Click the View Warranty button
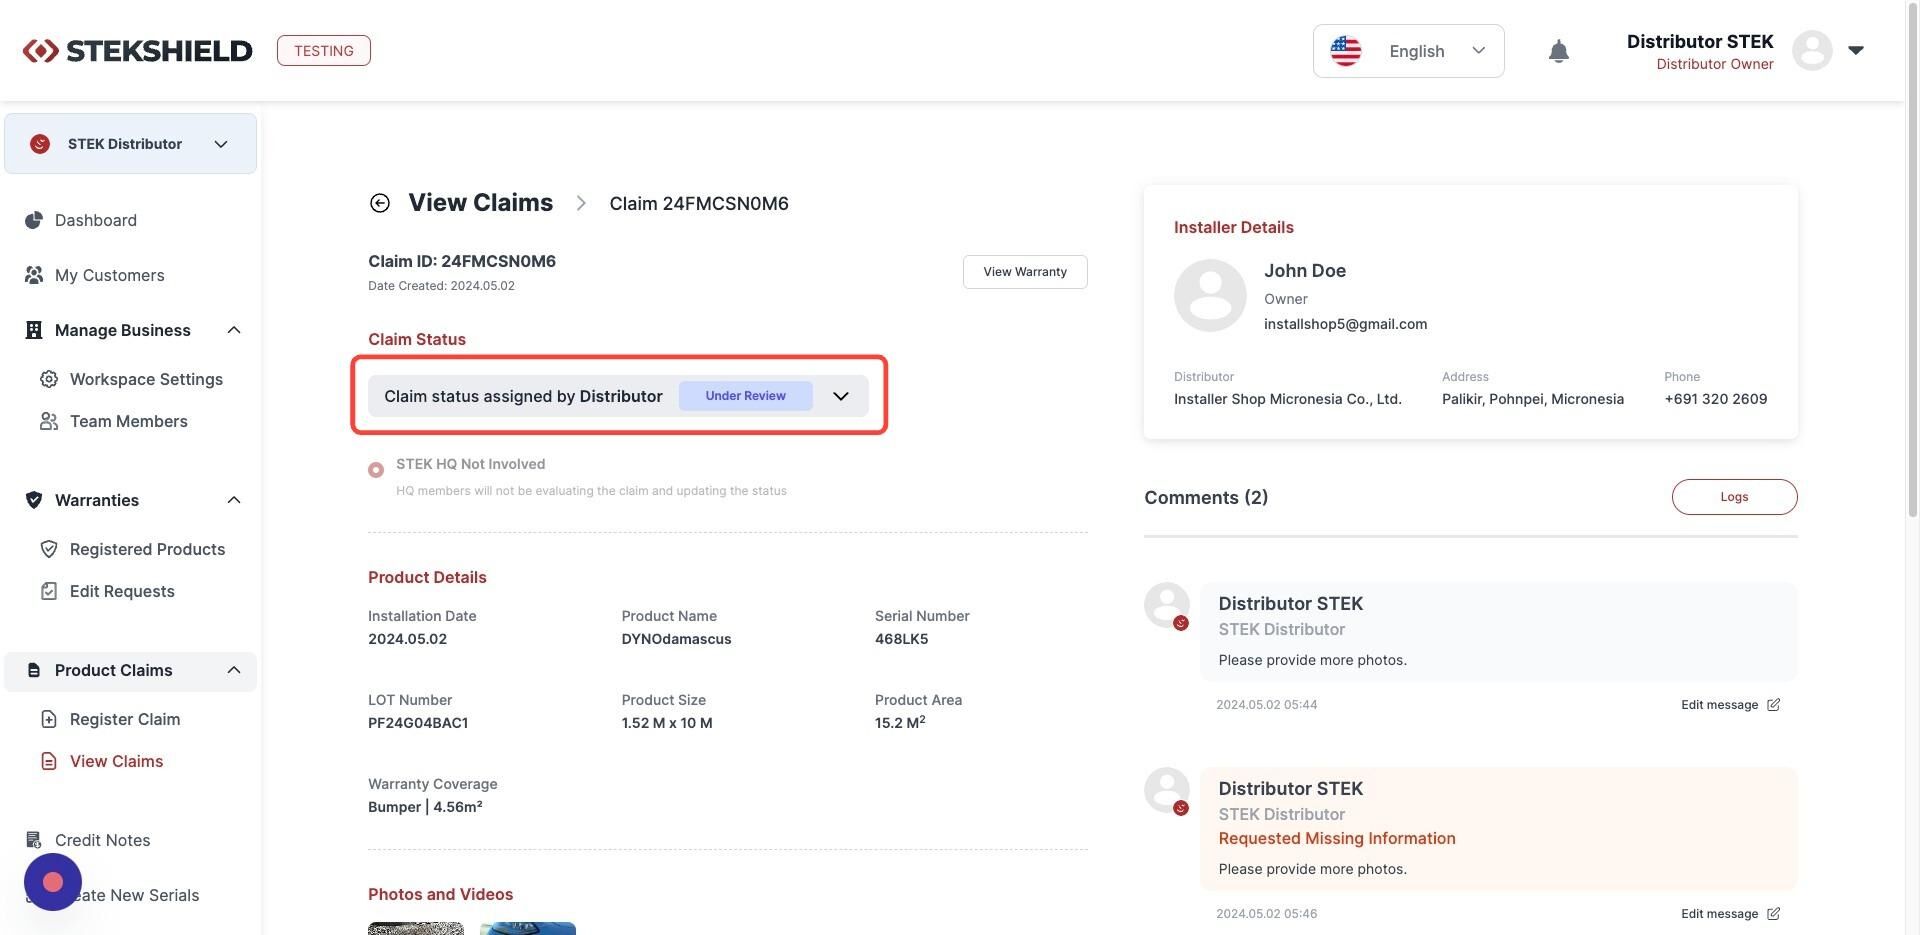This screenshot has width=1920, height=935. click(1025, 272)
